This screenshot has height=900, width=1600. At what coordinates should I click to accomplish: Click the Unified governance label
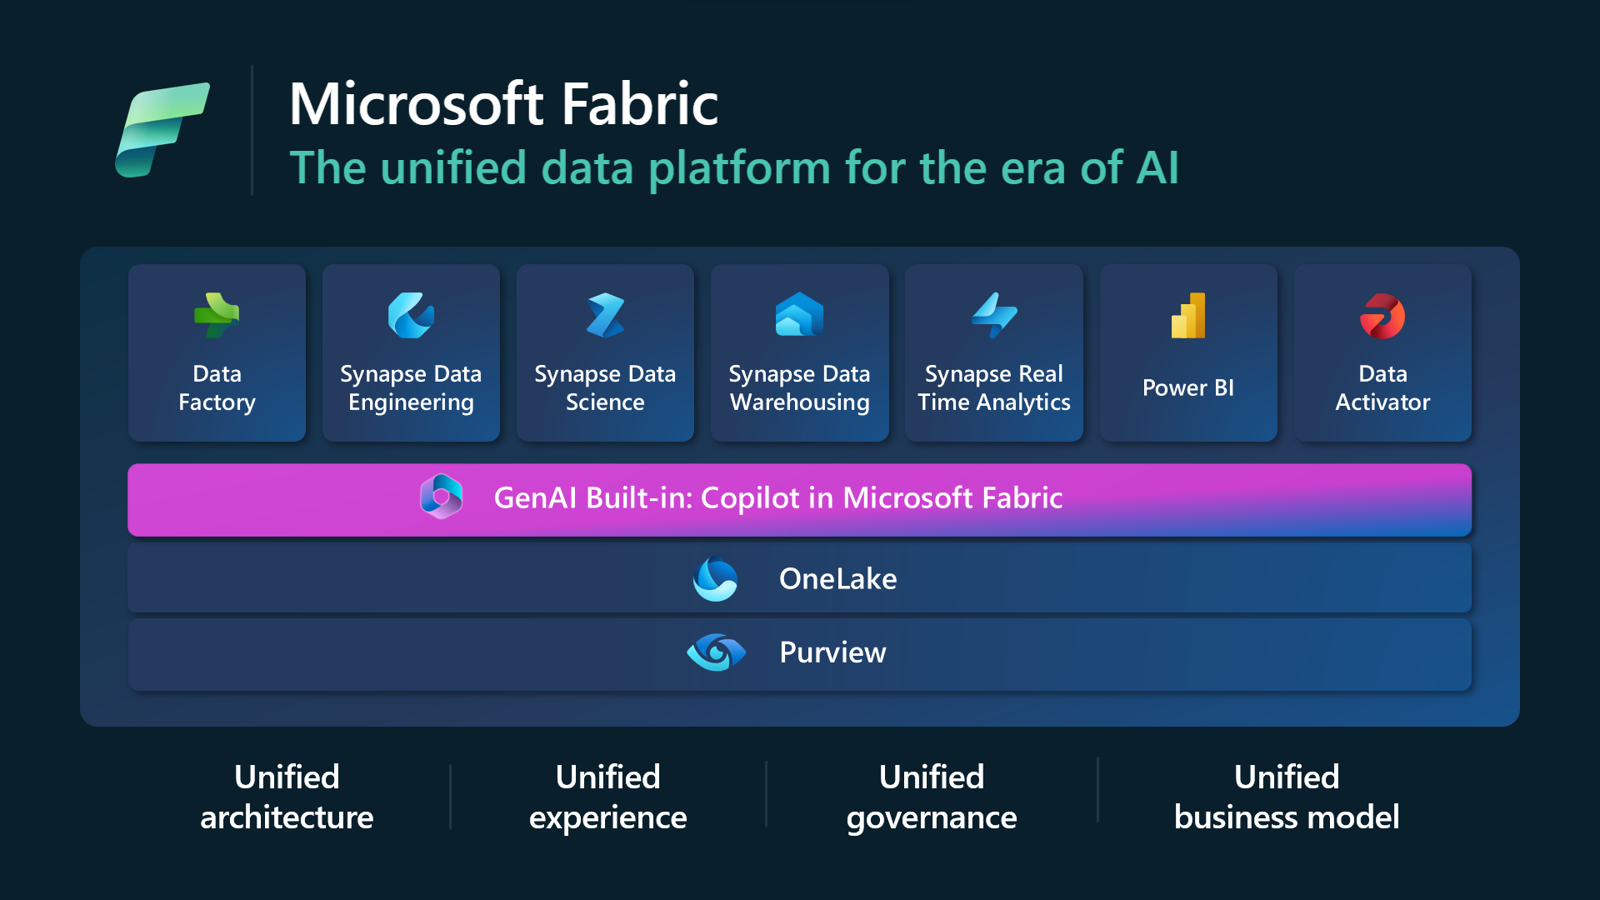(932, 797)
